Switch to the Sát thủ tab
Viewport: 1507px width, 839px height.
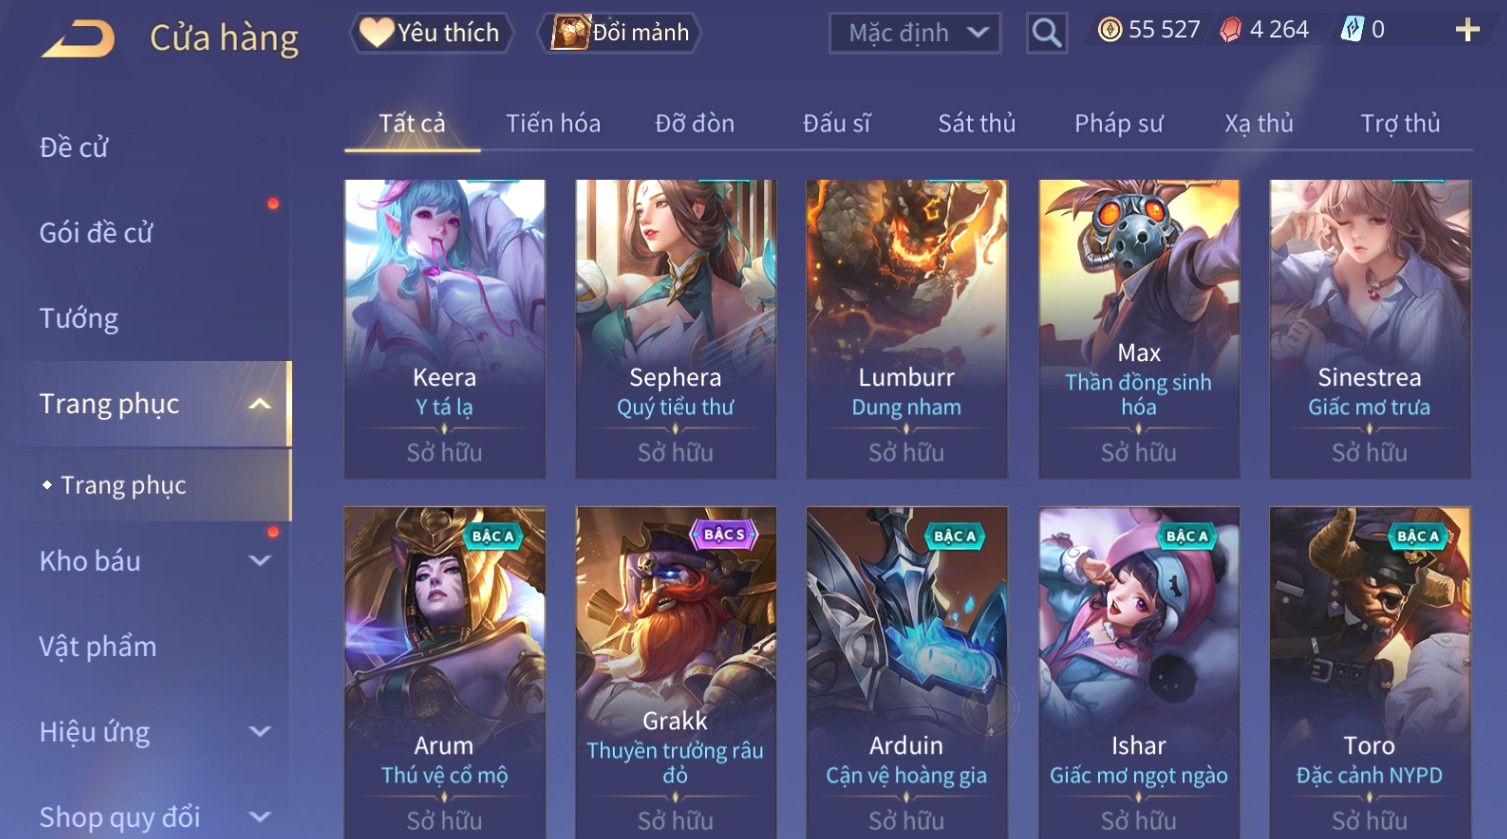(976, 123)
